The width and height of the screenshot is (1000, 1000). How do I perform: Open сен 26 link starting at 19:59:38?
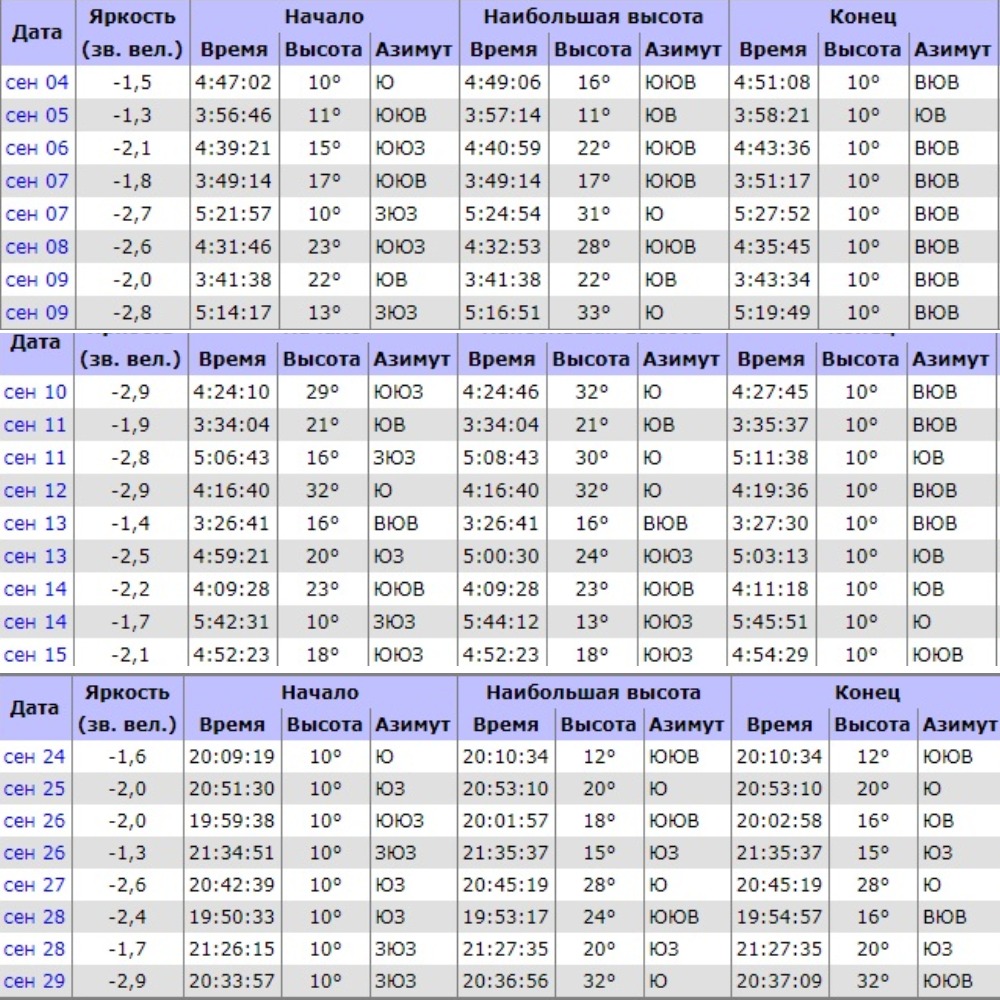point(34,820)
